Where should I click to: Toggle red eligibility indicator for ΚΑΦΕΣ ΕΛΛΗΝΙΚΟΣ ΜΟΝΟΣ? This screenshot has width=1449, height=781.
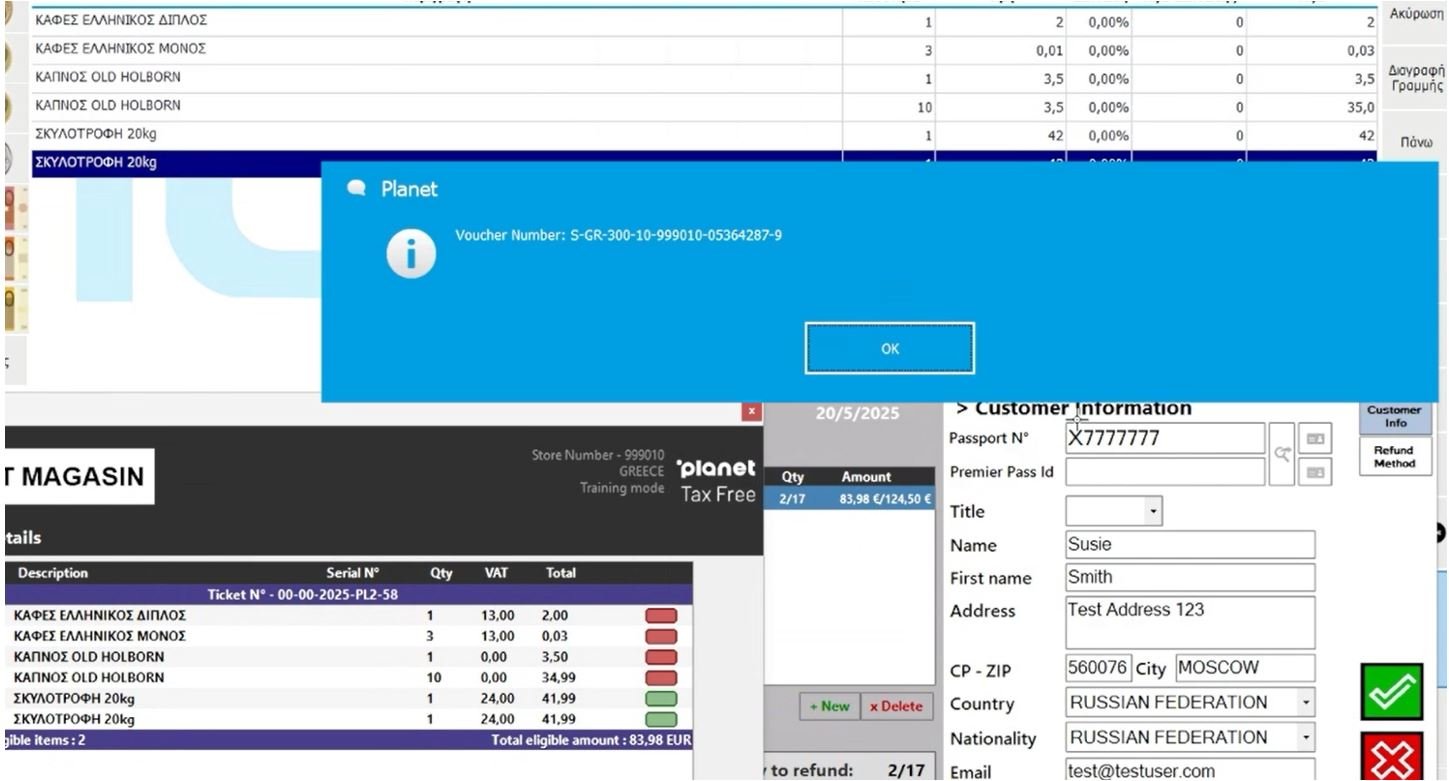(661, 636)
